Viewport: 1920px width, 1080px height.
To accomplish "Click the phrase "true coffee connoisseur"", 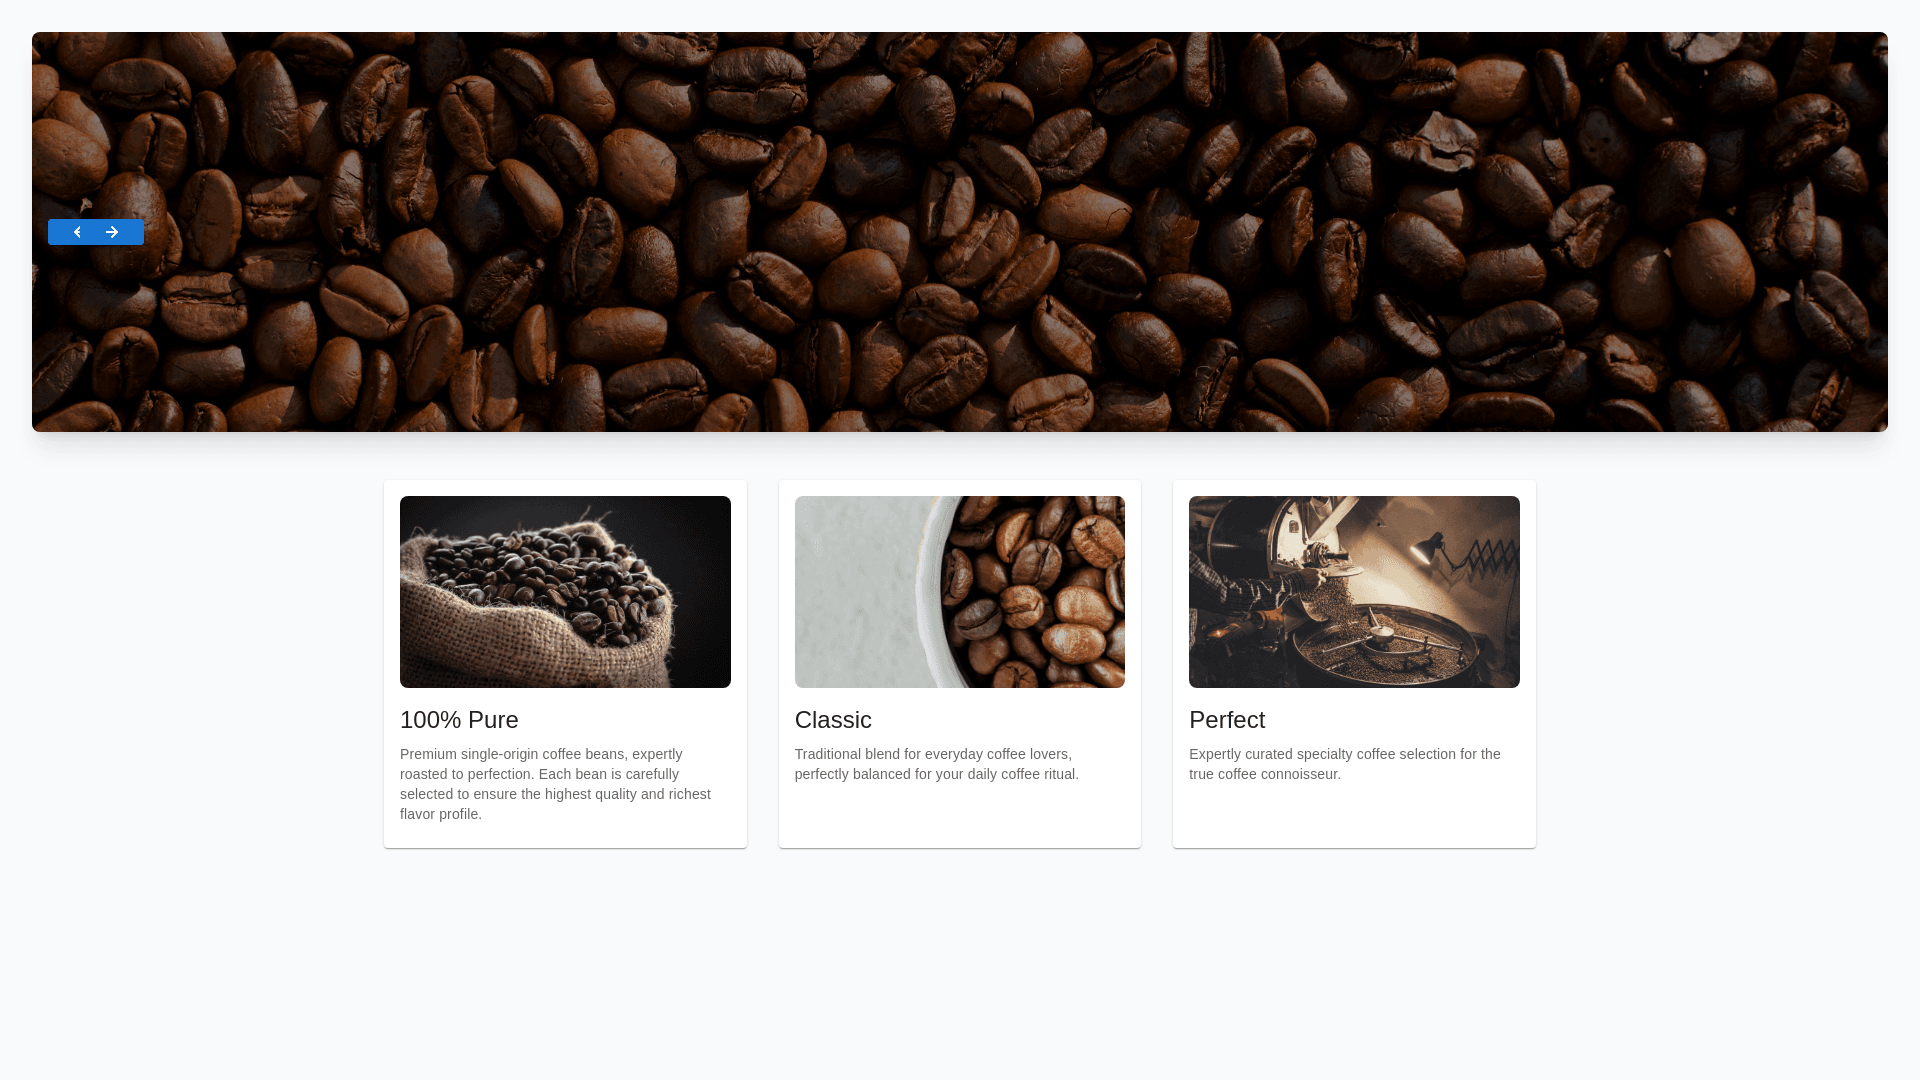I will 1265,774.
